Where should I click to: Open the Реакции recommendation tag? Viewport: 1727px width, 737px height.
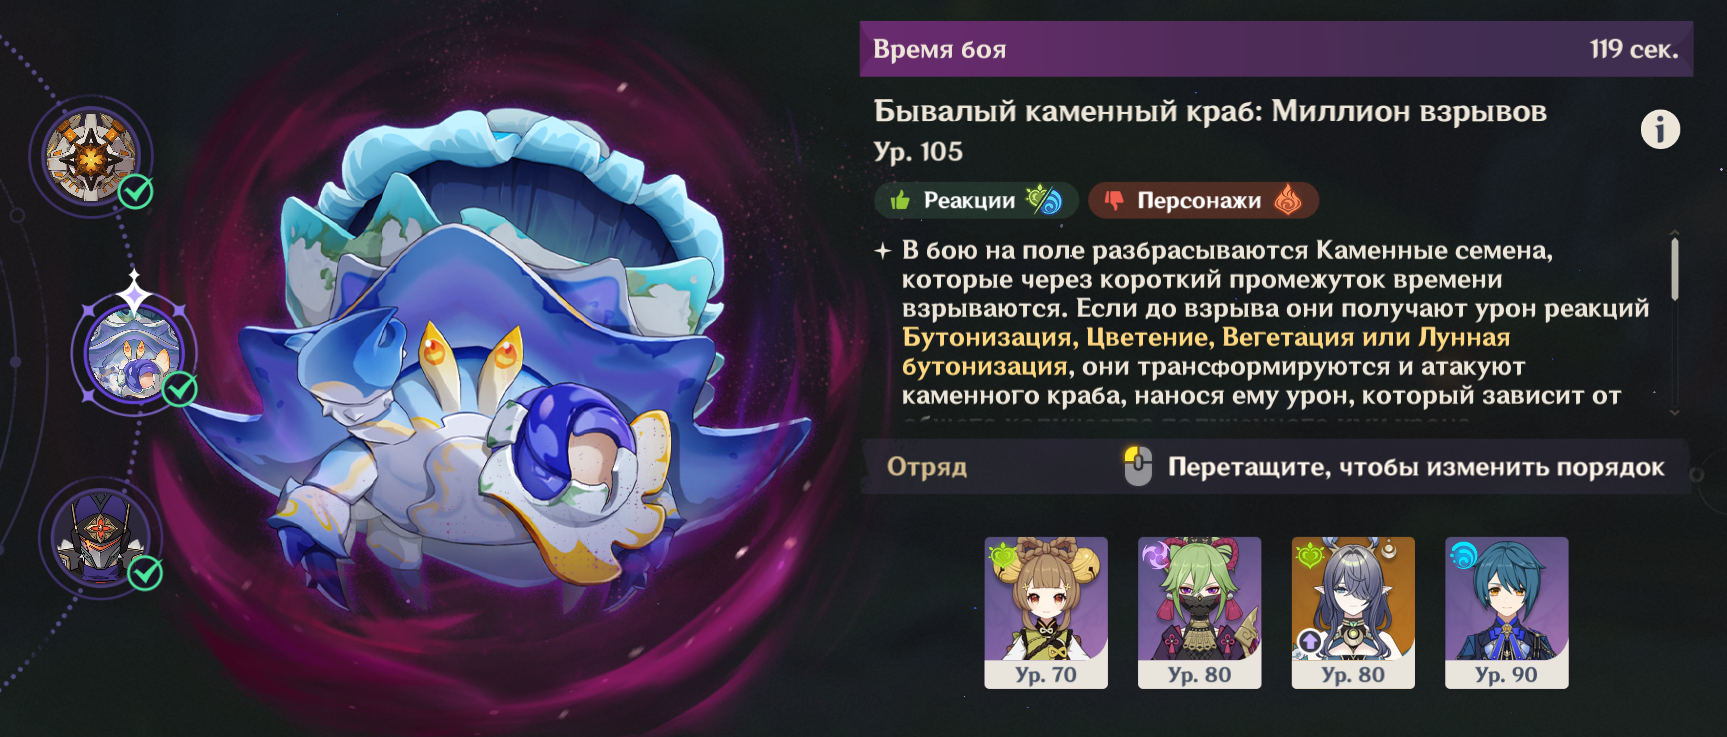[976, 200]
